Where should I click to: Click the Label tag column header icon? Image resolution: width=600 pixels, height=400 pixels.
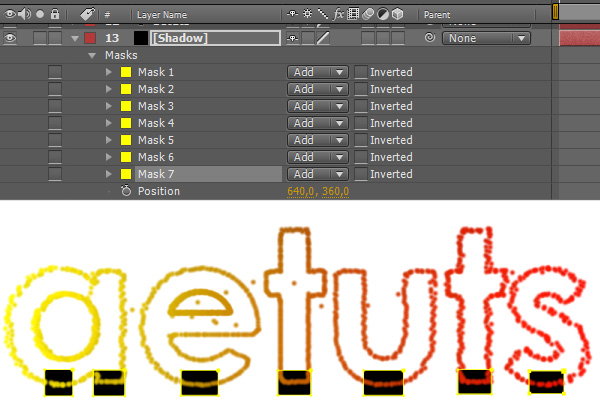(x=88, y=15)
